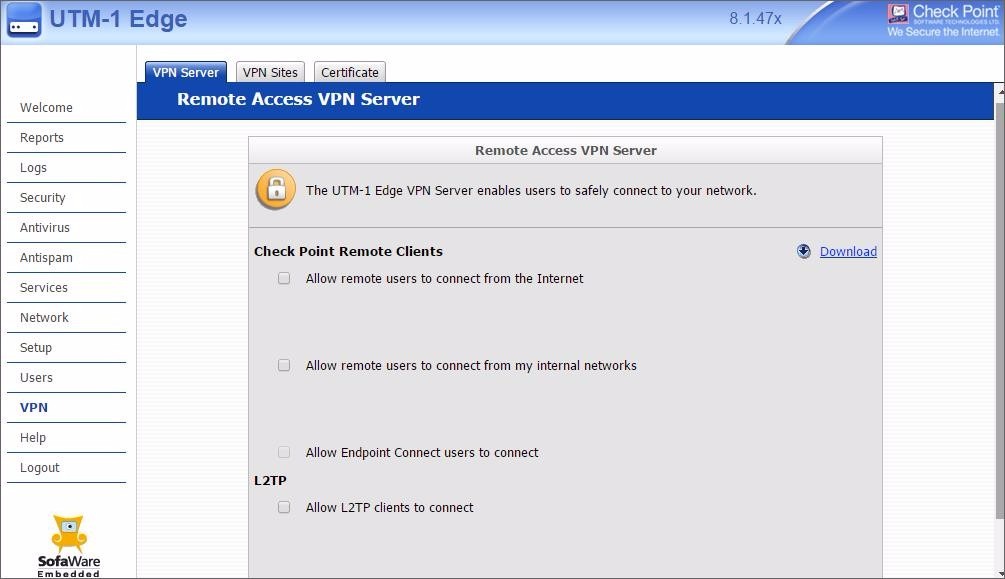This screenshot has height=579, width=1005.
Task: Open the Certificate tab
Action: pos(350,72)
